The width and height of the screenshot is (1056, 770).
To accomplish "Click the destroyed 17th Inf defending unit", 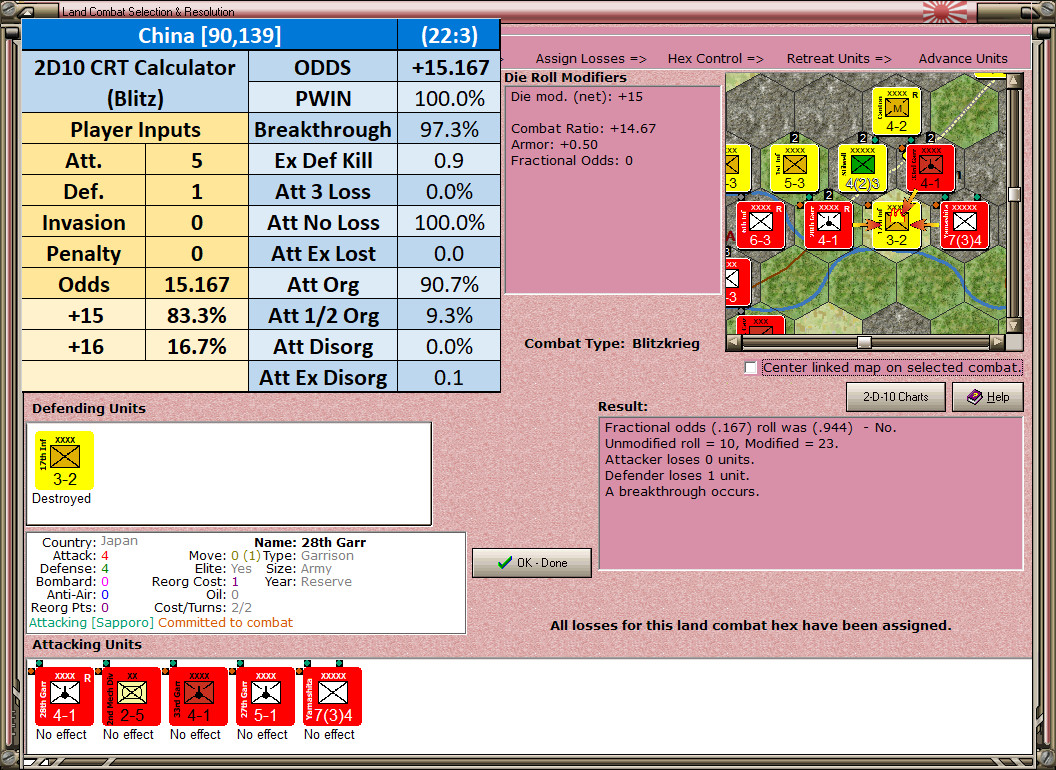I will coord(64,461).
